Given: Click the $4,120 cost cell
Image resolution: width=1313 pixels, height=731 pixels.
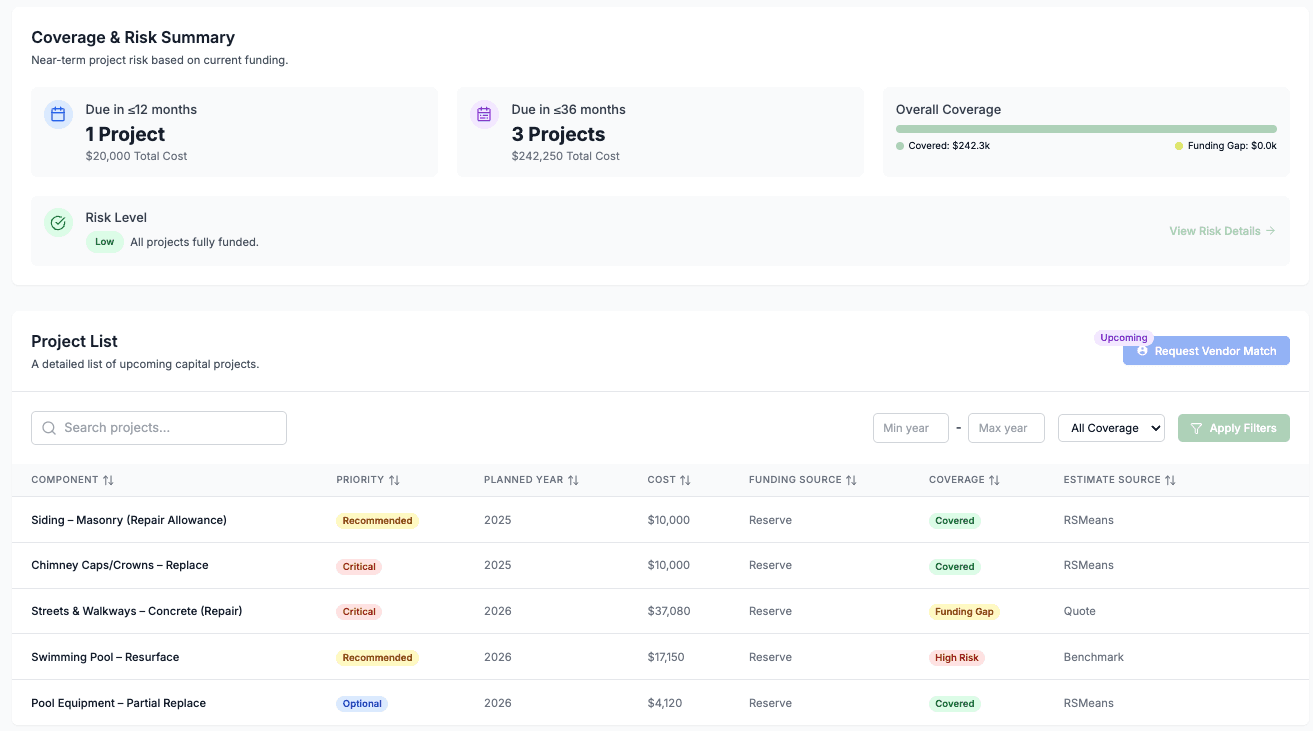Looking at the screenshot, I should [x=665, y=703].
